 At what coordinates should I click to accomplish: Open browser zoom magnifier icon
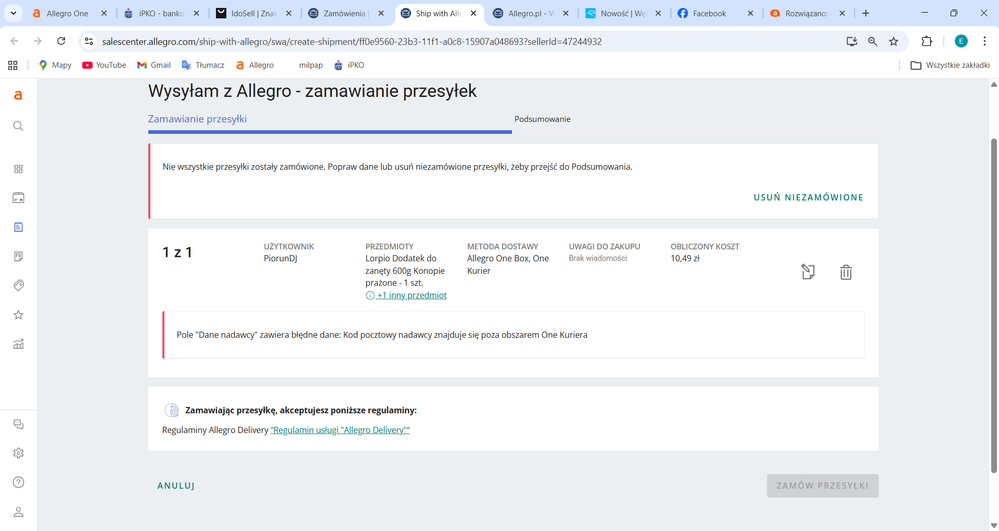coord(872,41)
